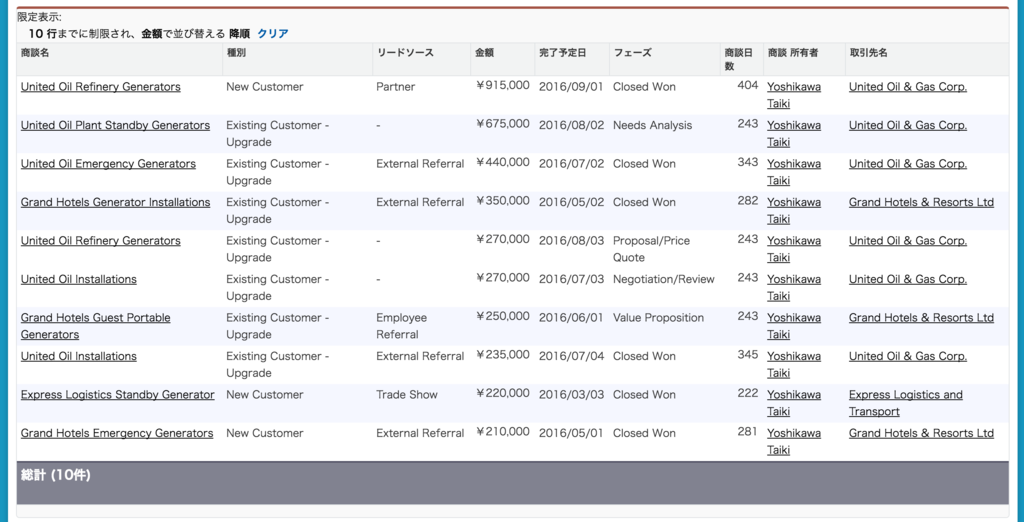Select the Trade Show lead source cell
1024x522 pixels.
tap(407, 395)
